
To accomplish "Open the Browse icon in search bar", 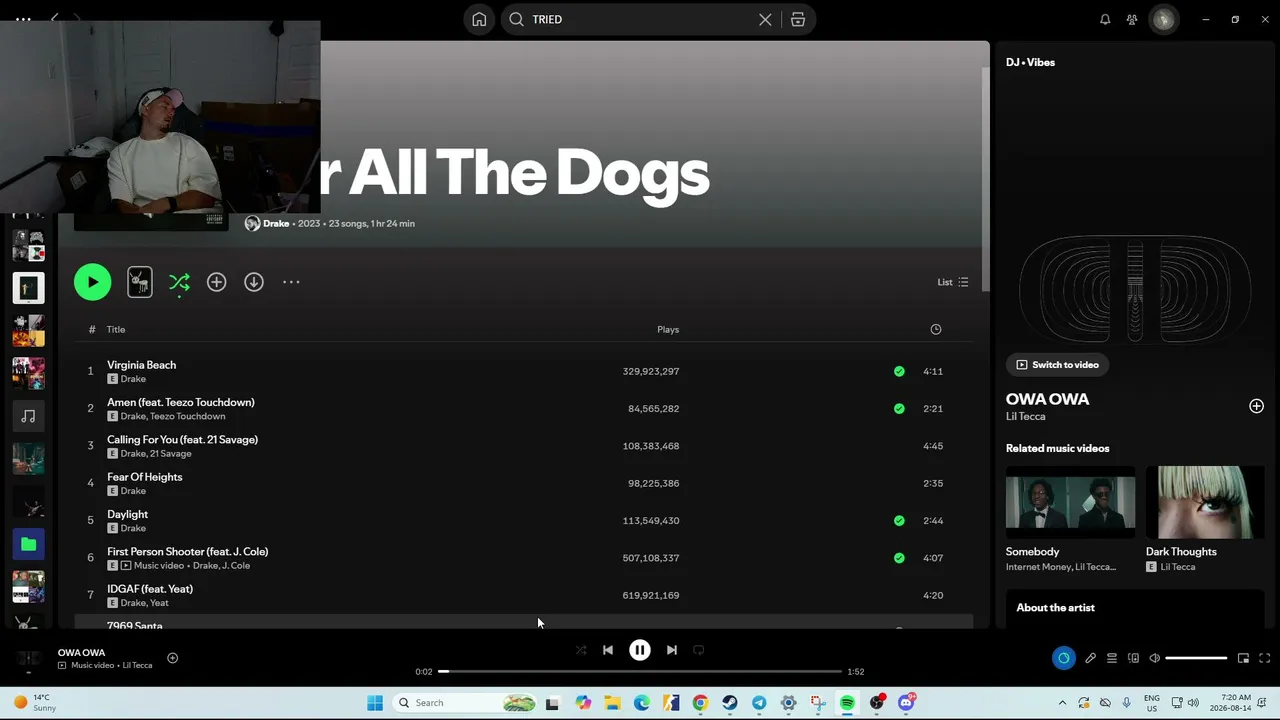I will click(798, 19).
